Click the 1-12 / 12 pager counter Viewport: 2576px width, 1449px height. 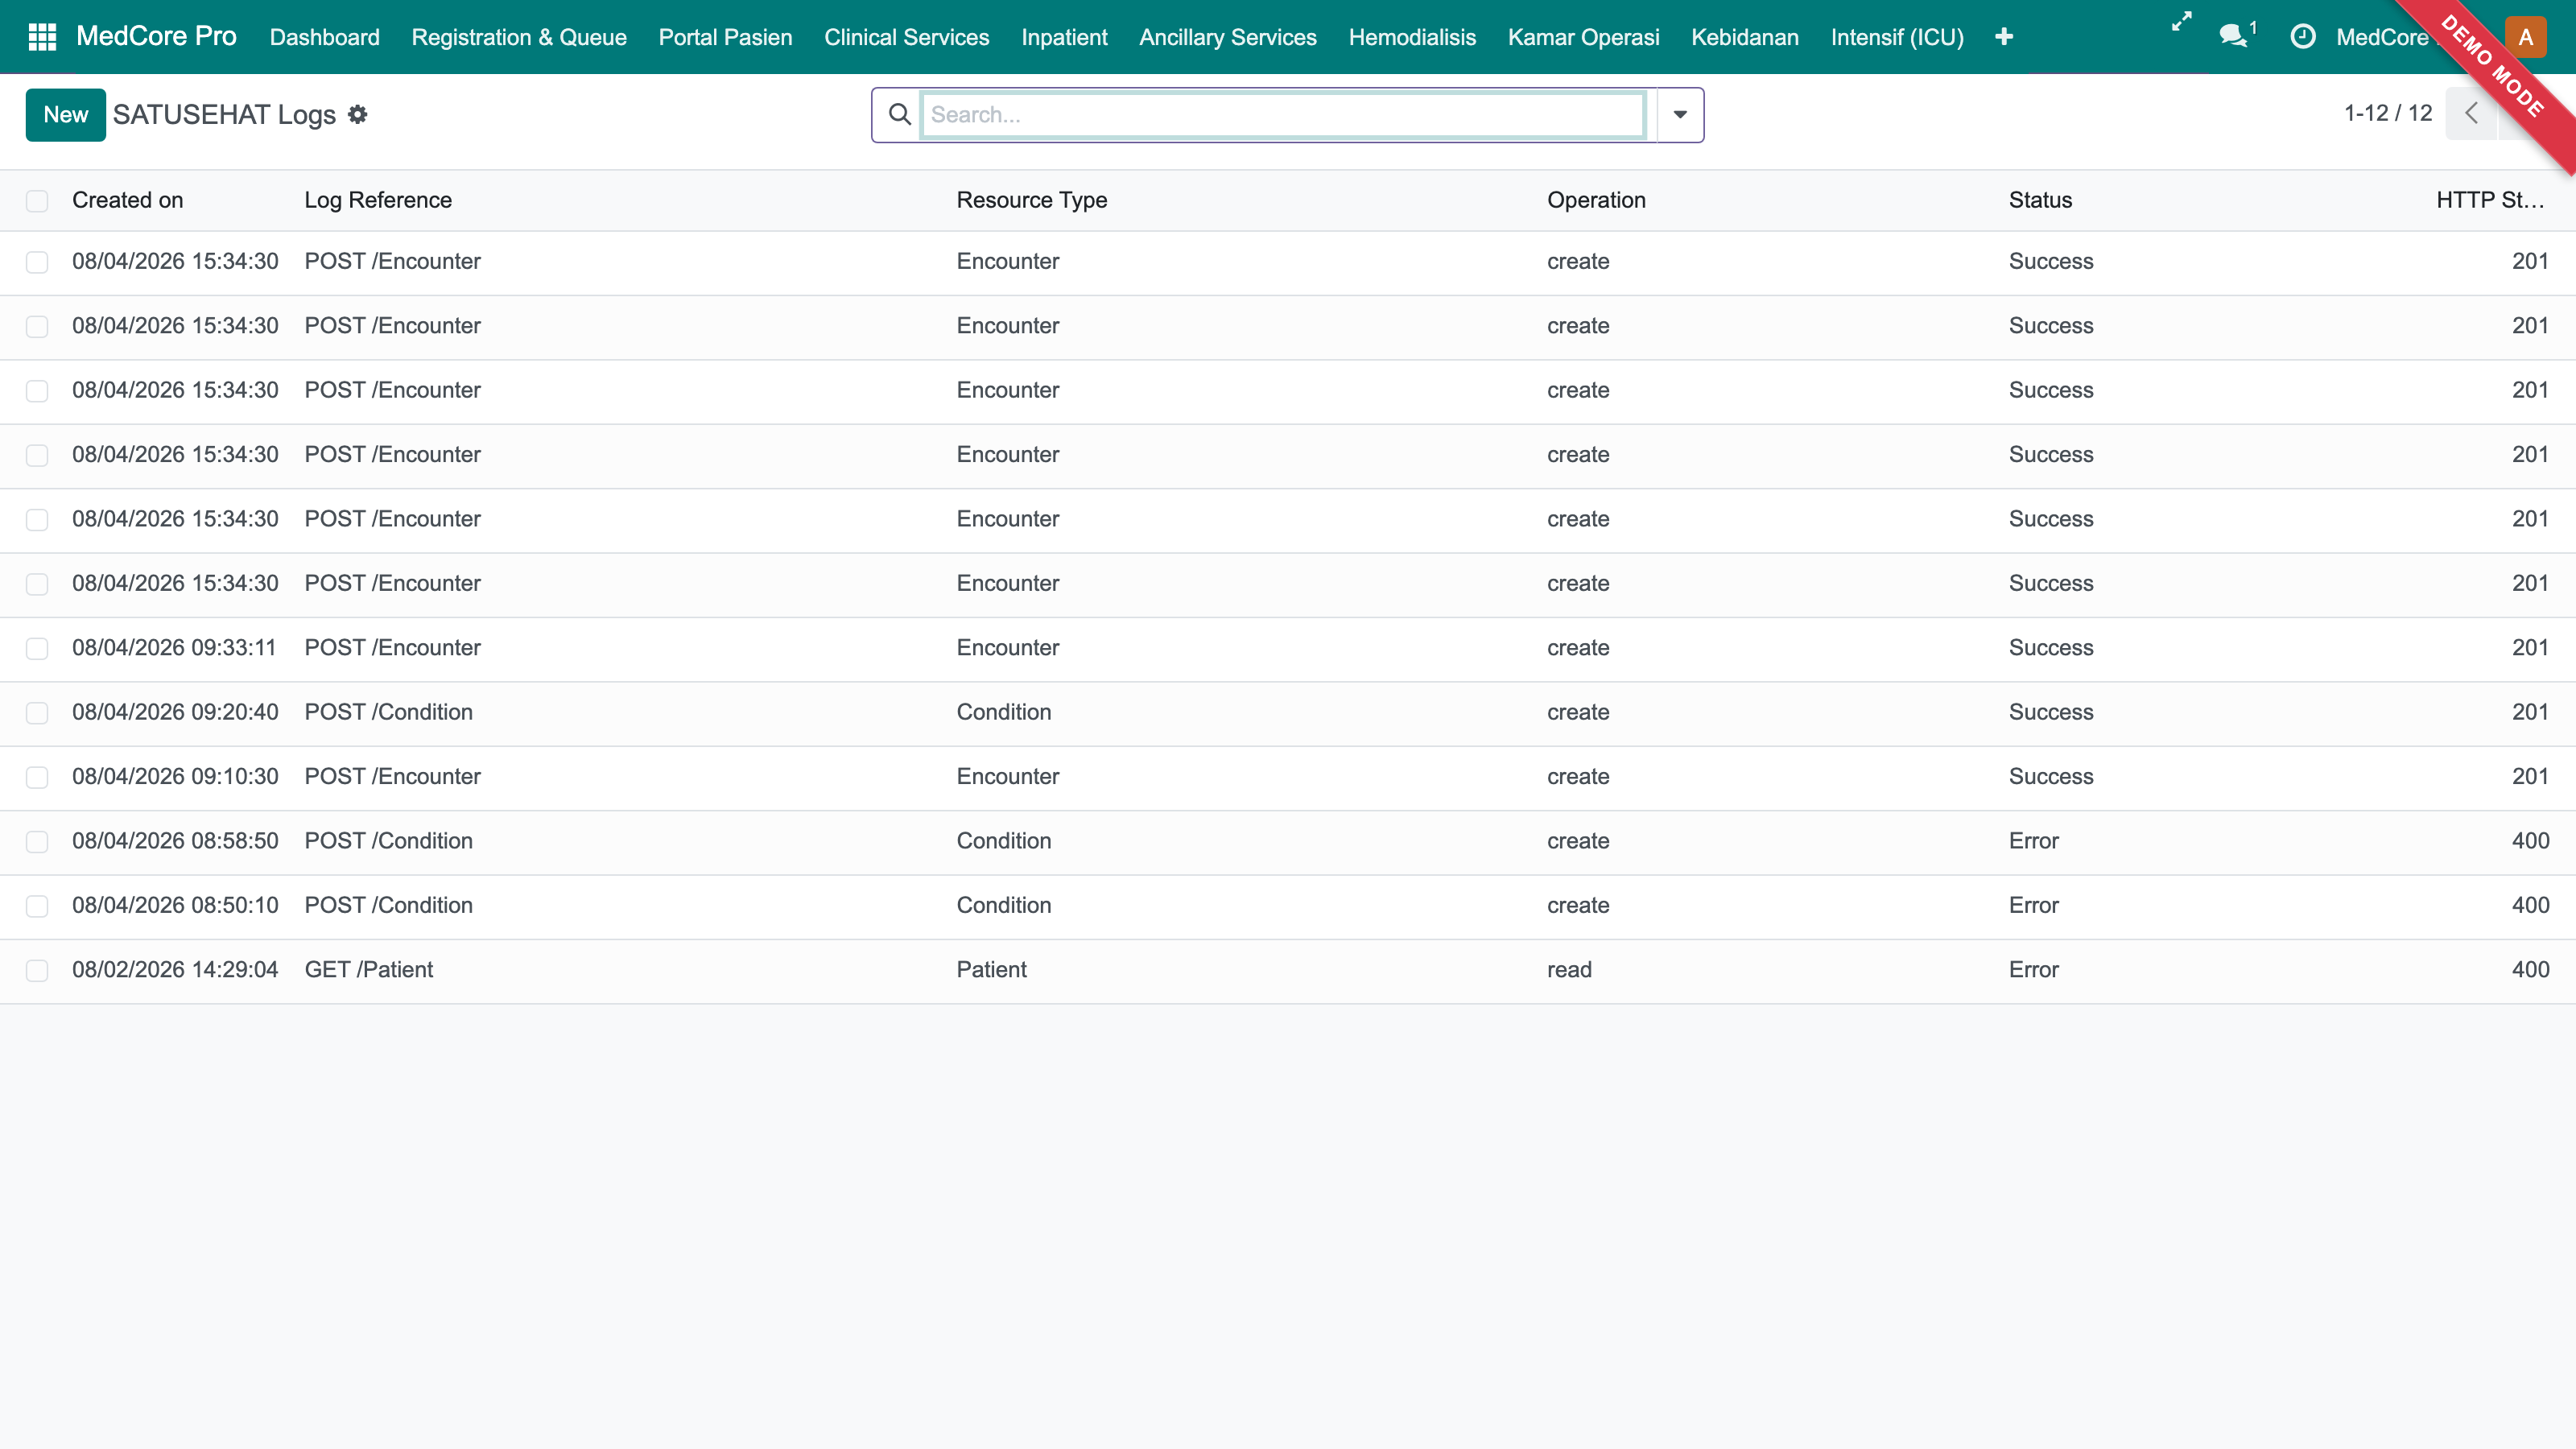pyautogui.click(x=2388, y=113)
